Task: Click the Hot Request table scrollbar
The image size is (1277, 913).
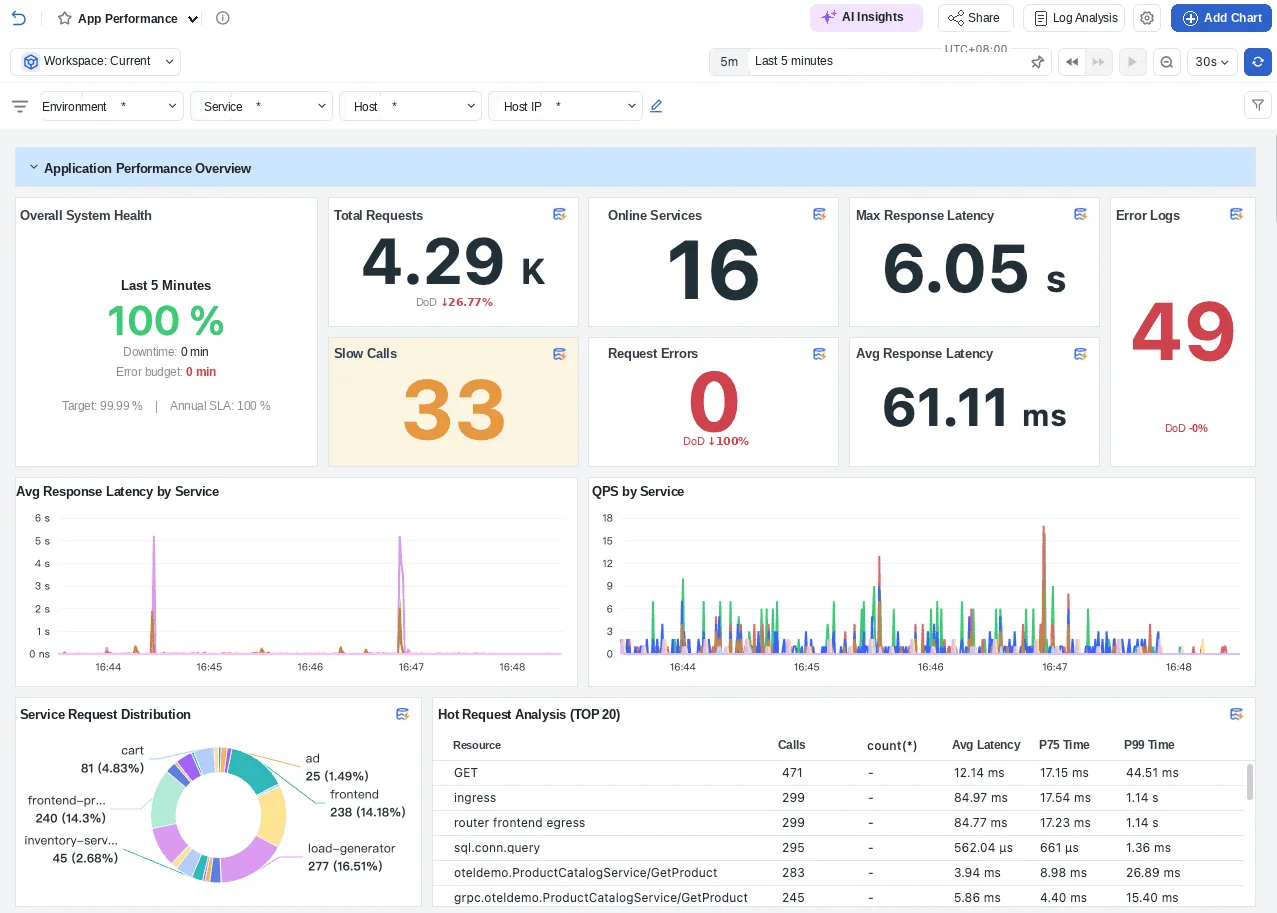Action: [1250, 782]
